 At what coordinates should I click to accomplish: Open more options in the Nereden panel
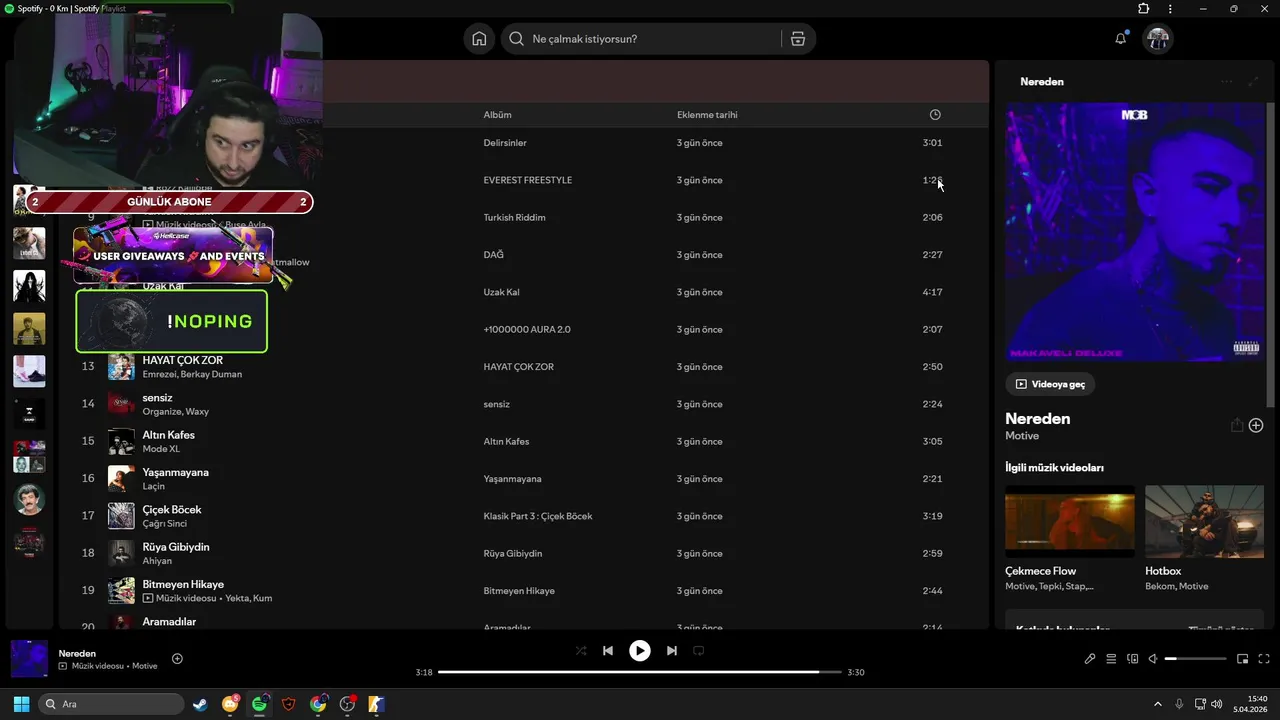coord(1227,82)
